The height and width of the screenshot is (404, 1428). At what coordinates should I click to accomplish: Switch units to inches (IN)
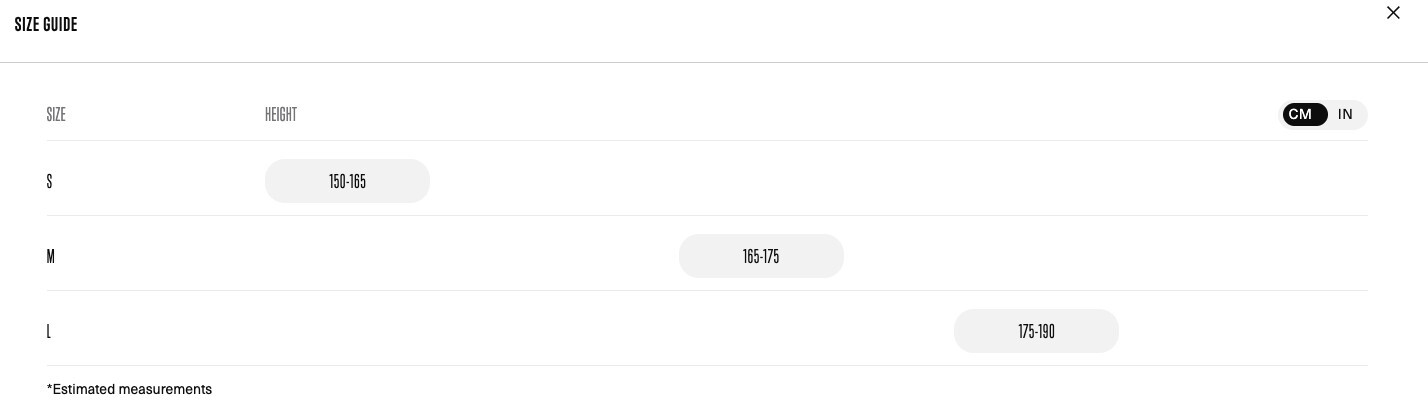1345,115
